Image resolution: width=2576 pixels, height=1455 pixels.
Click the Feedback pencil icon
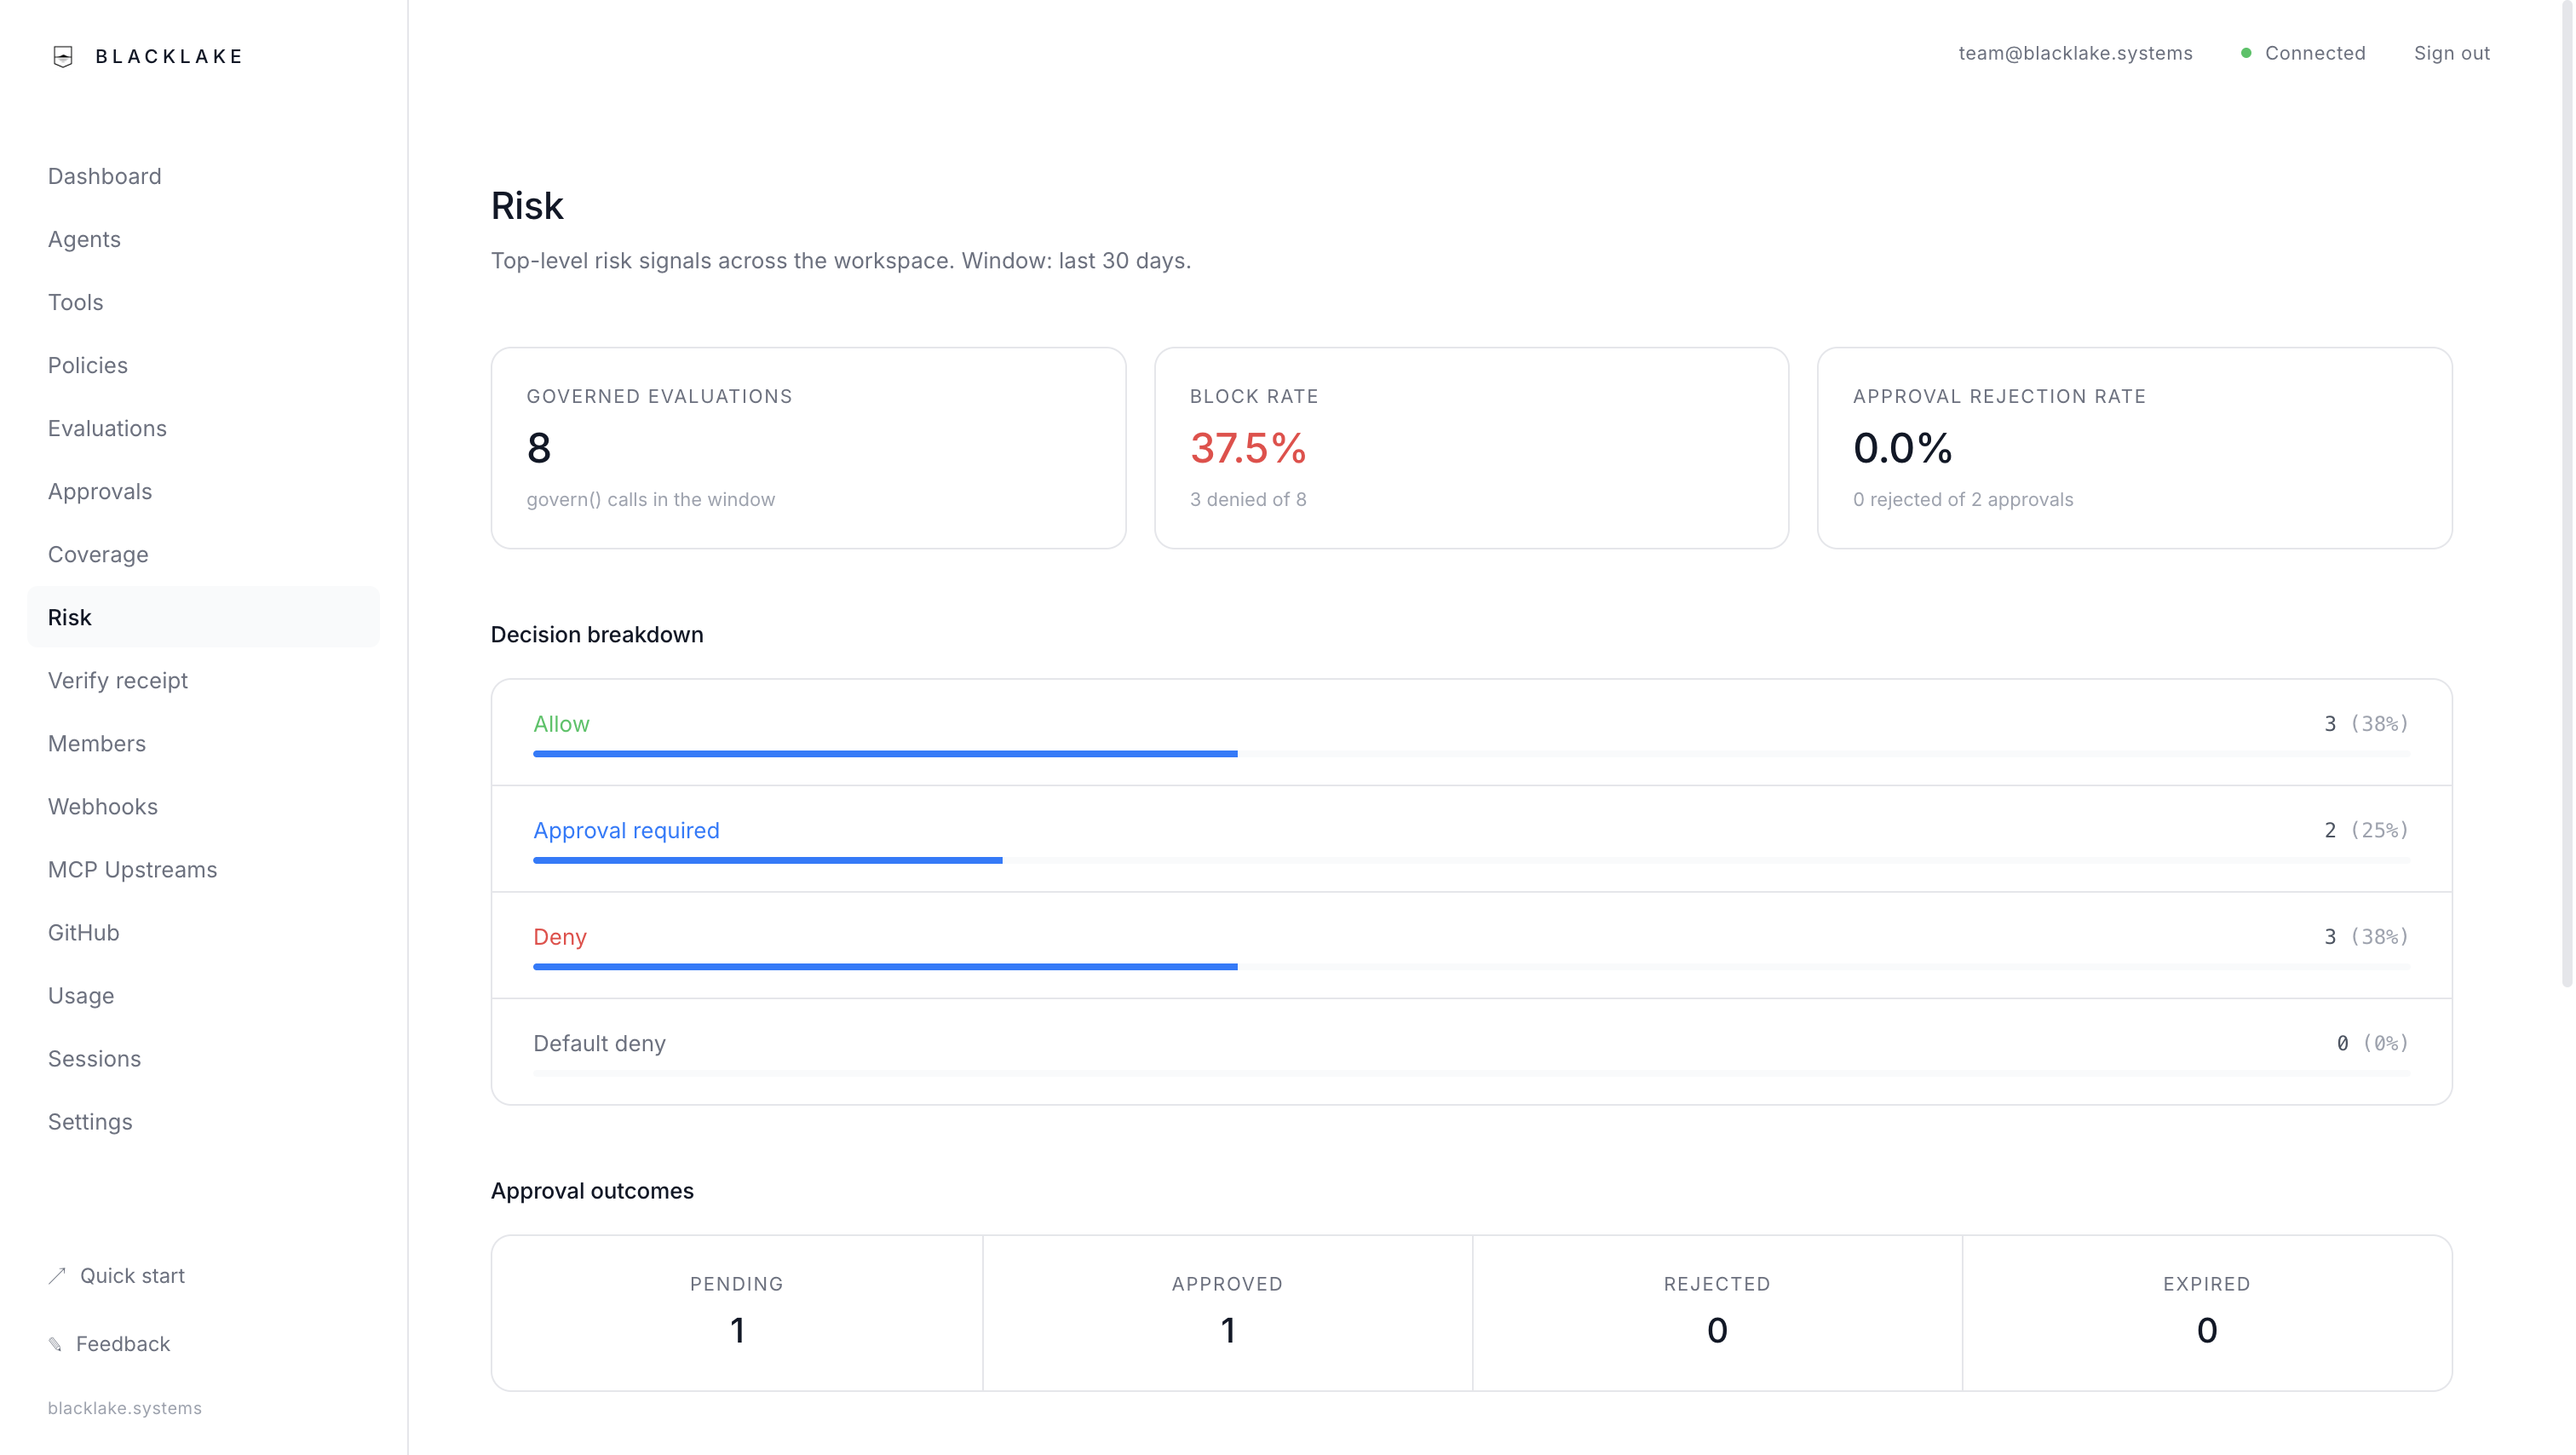pos(55,1344)
